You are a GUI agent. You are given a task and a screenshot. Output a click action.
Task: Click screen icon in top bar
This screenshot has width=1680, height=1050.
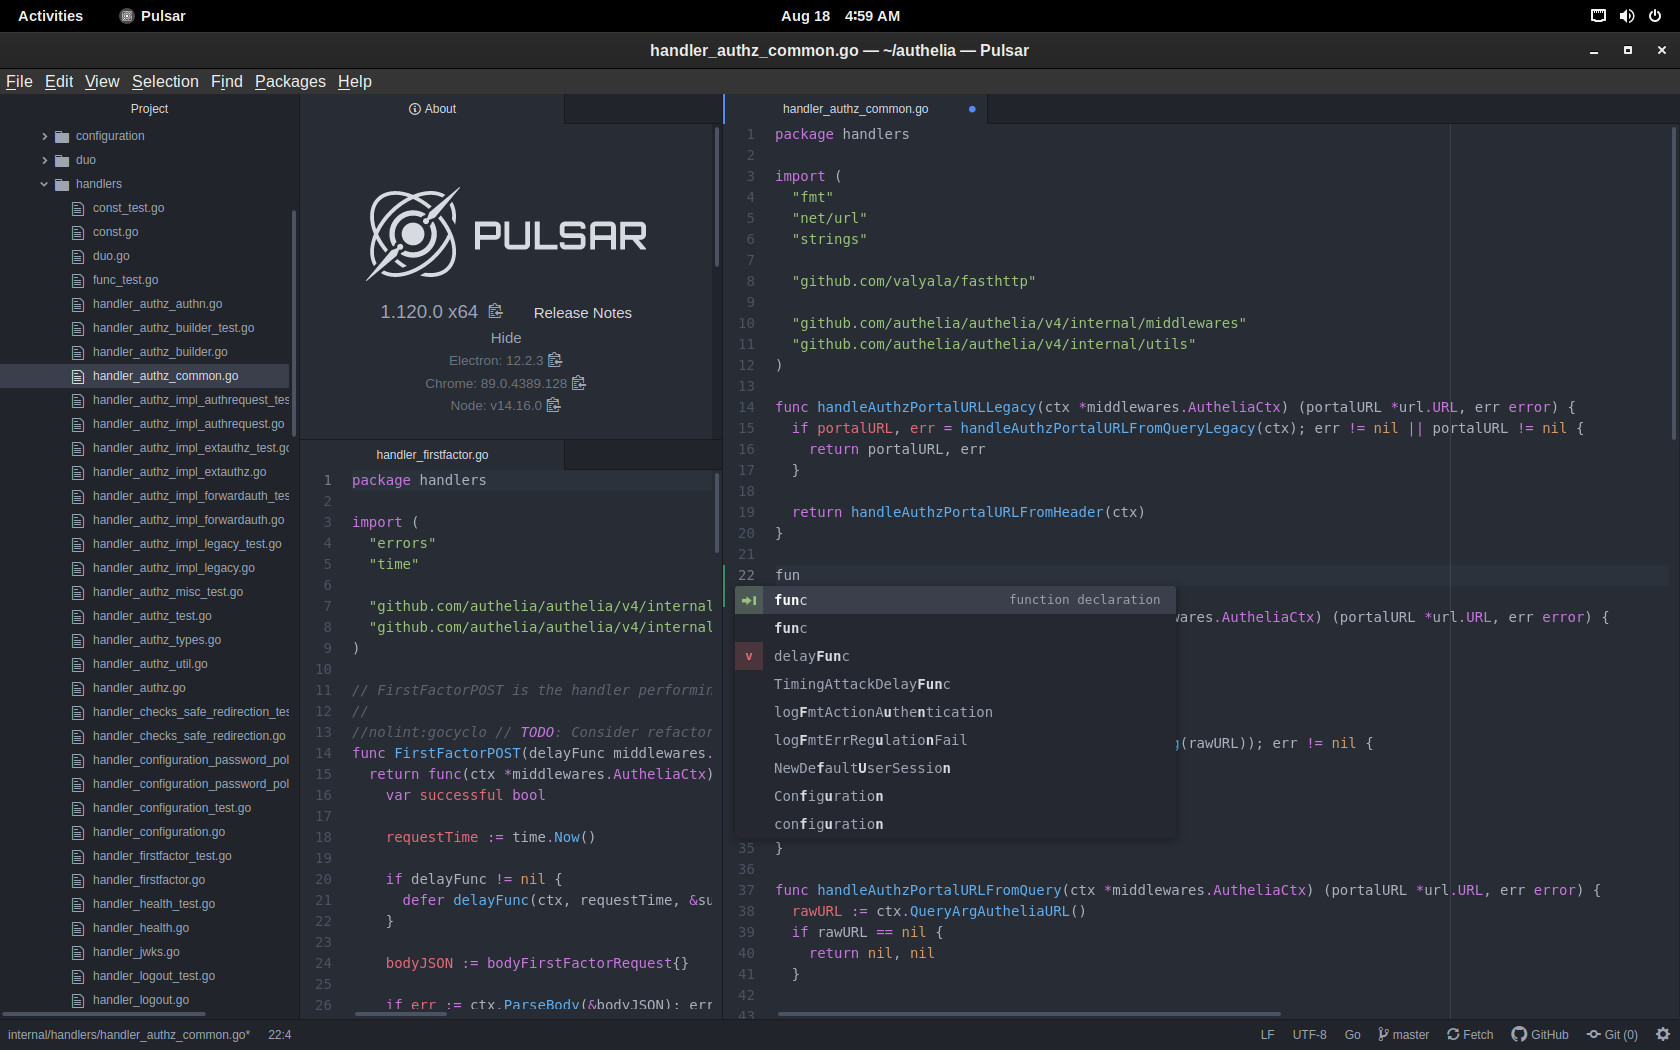1598,16
